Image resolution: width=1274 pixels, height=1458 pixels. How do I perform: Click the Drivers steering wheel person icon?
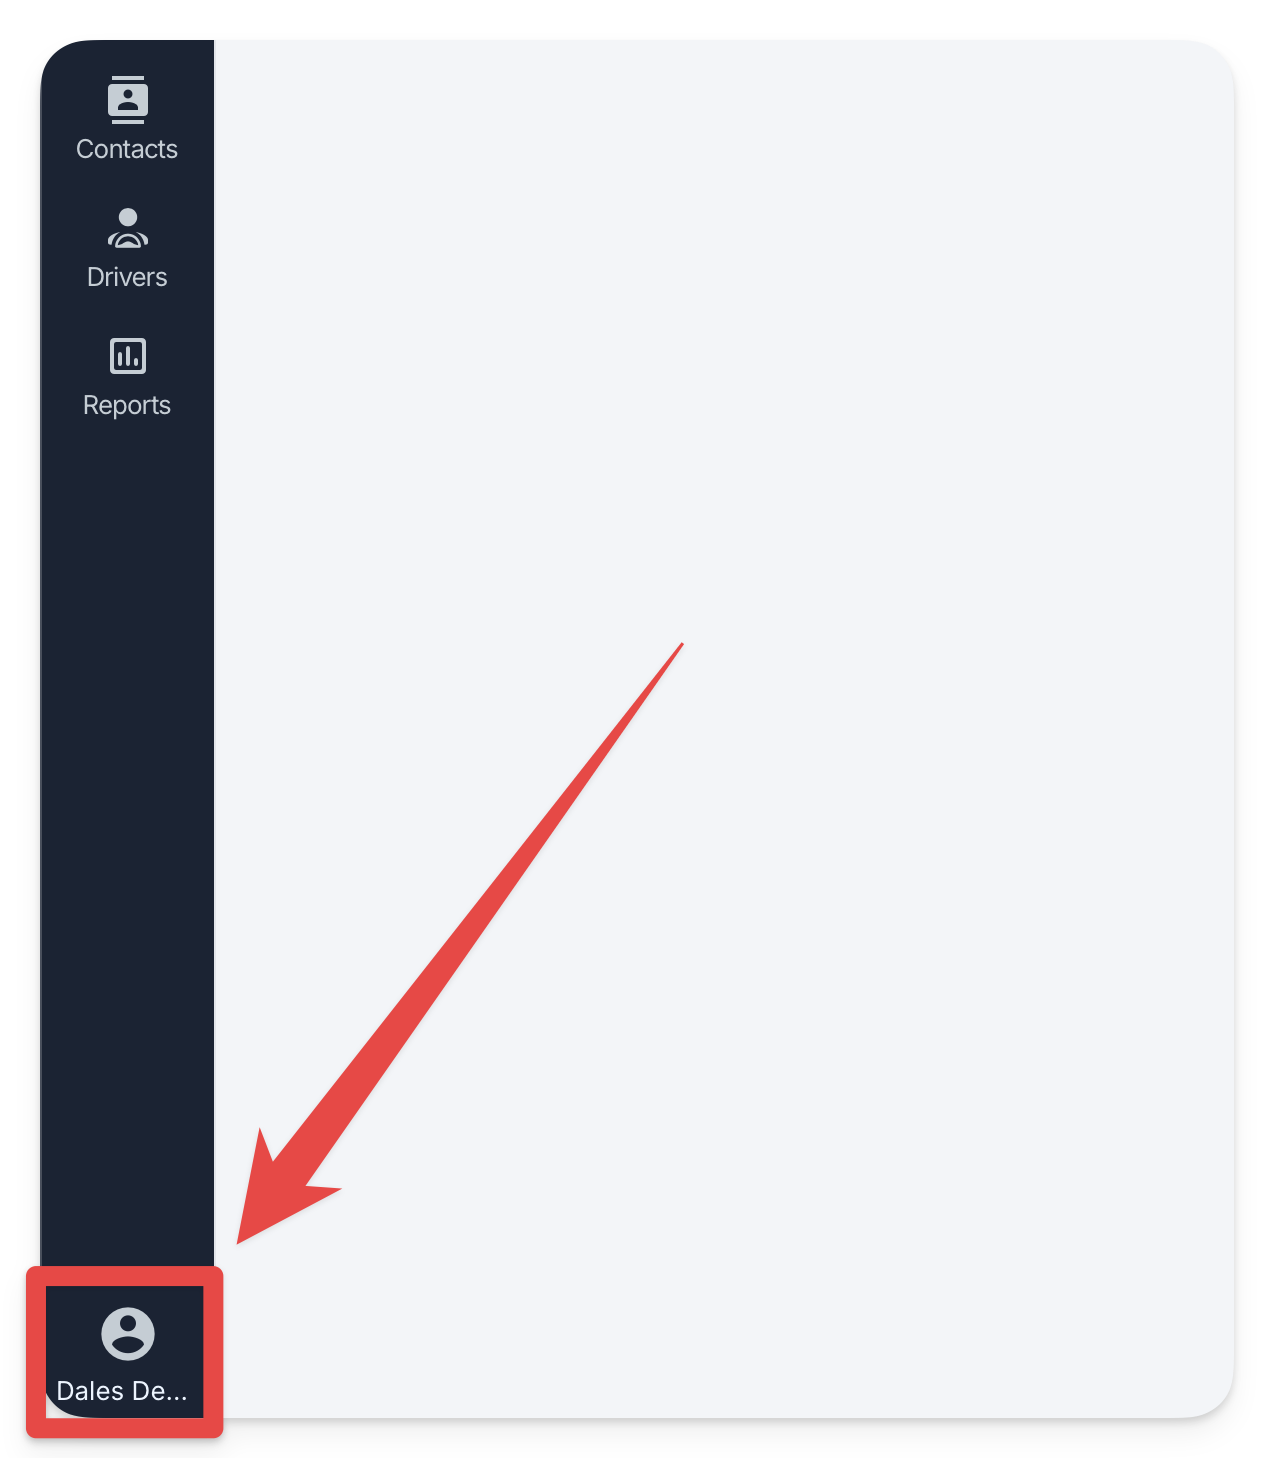127,228
